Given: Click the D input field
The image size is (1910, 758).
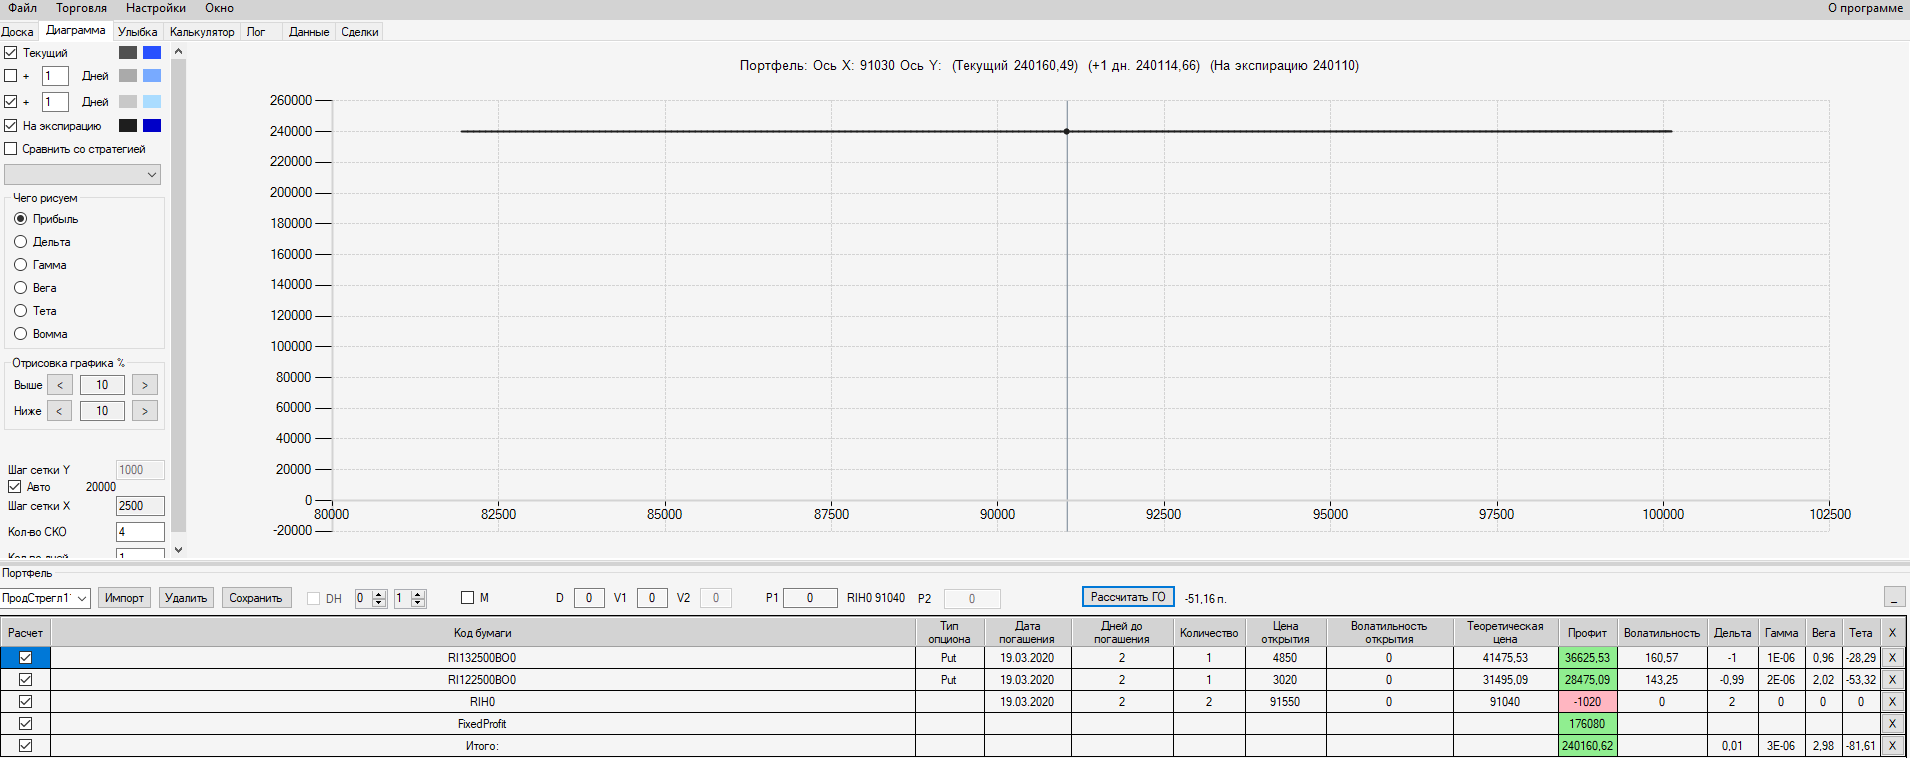Looking at the screenshot, I should pos(589,598).
